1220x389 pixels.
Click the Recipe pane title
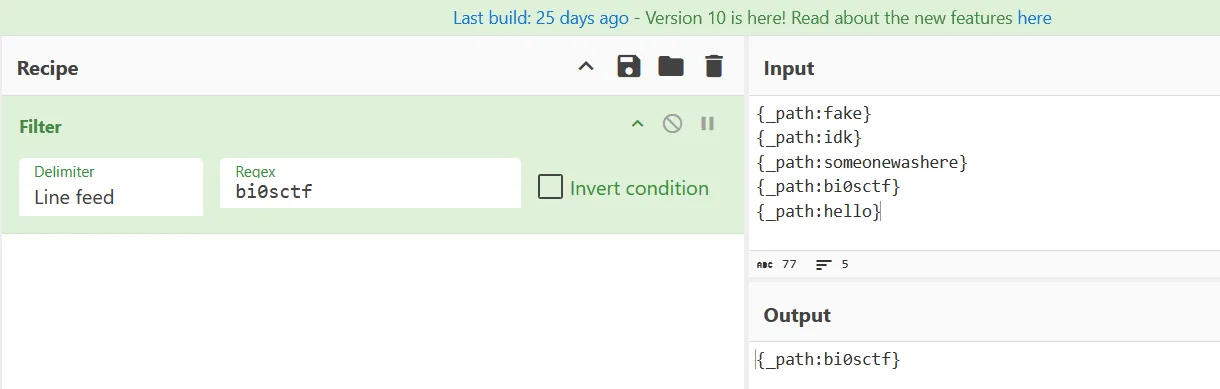[x=48, y=68]
